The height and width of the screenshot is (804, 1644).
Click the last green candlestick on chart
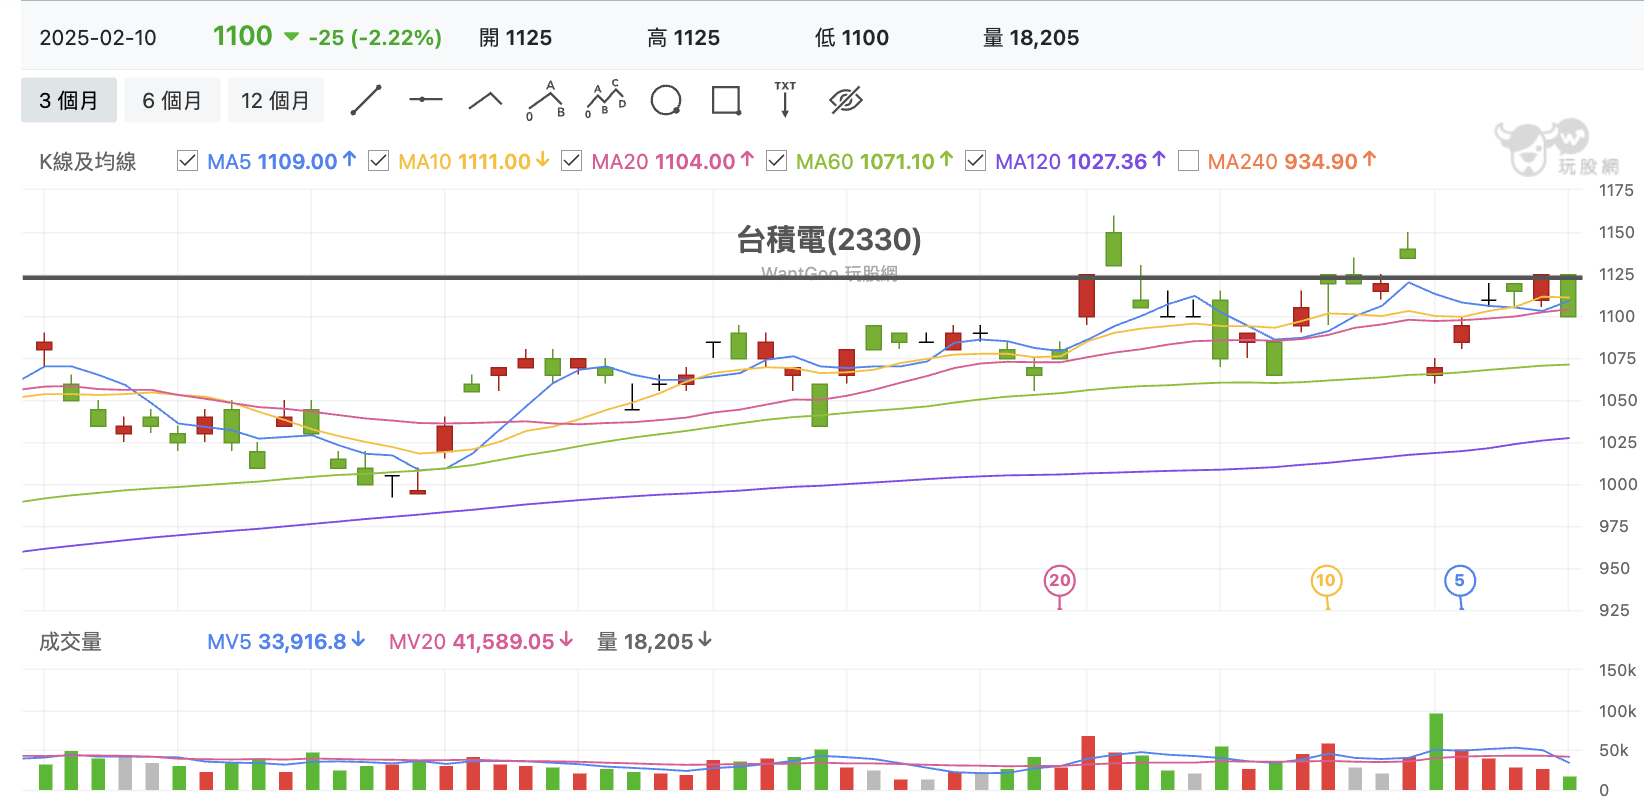coord(1568,296)
